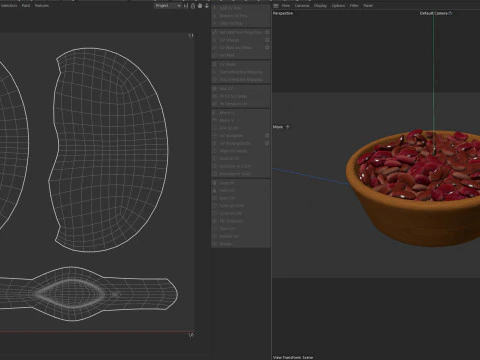Store the current UV

pyautogui.click(x=241, y=229)
